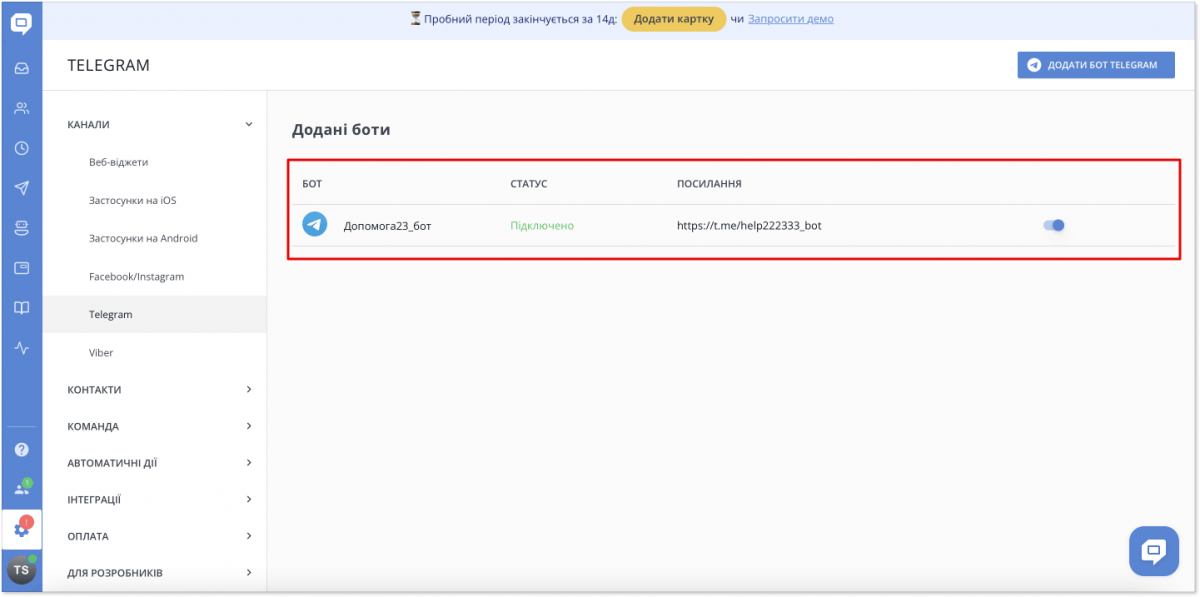Disable the Допомога23_бот bot toggle
Screen dimensions: 1200x597
pos(1054,225)
